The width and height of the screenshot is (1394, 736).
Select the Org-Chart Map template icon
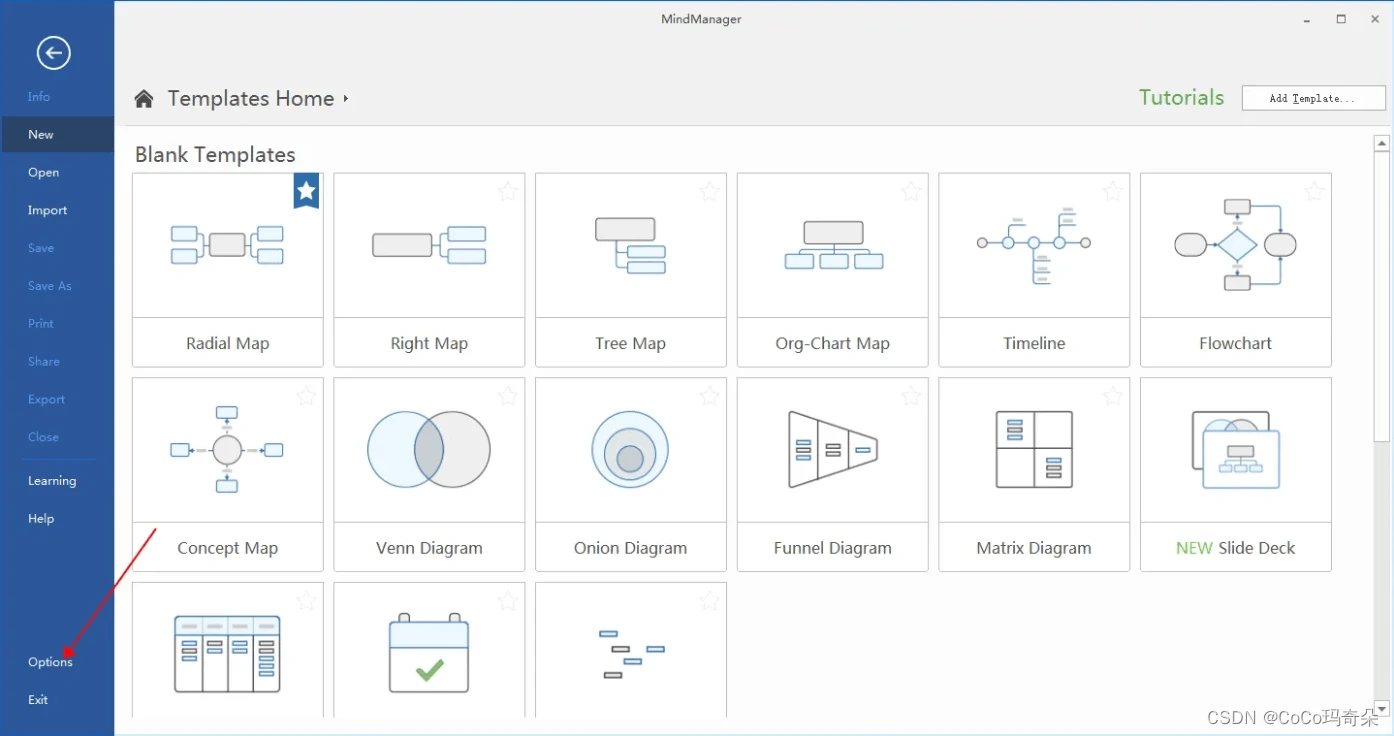click(x=833, y=245)
